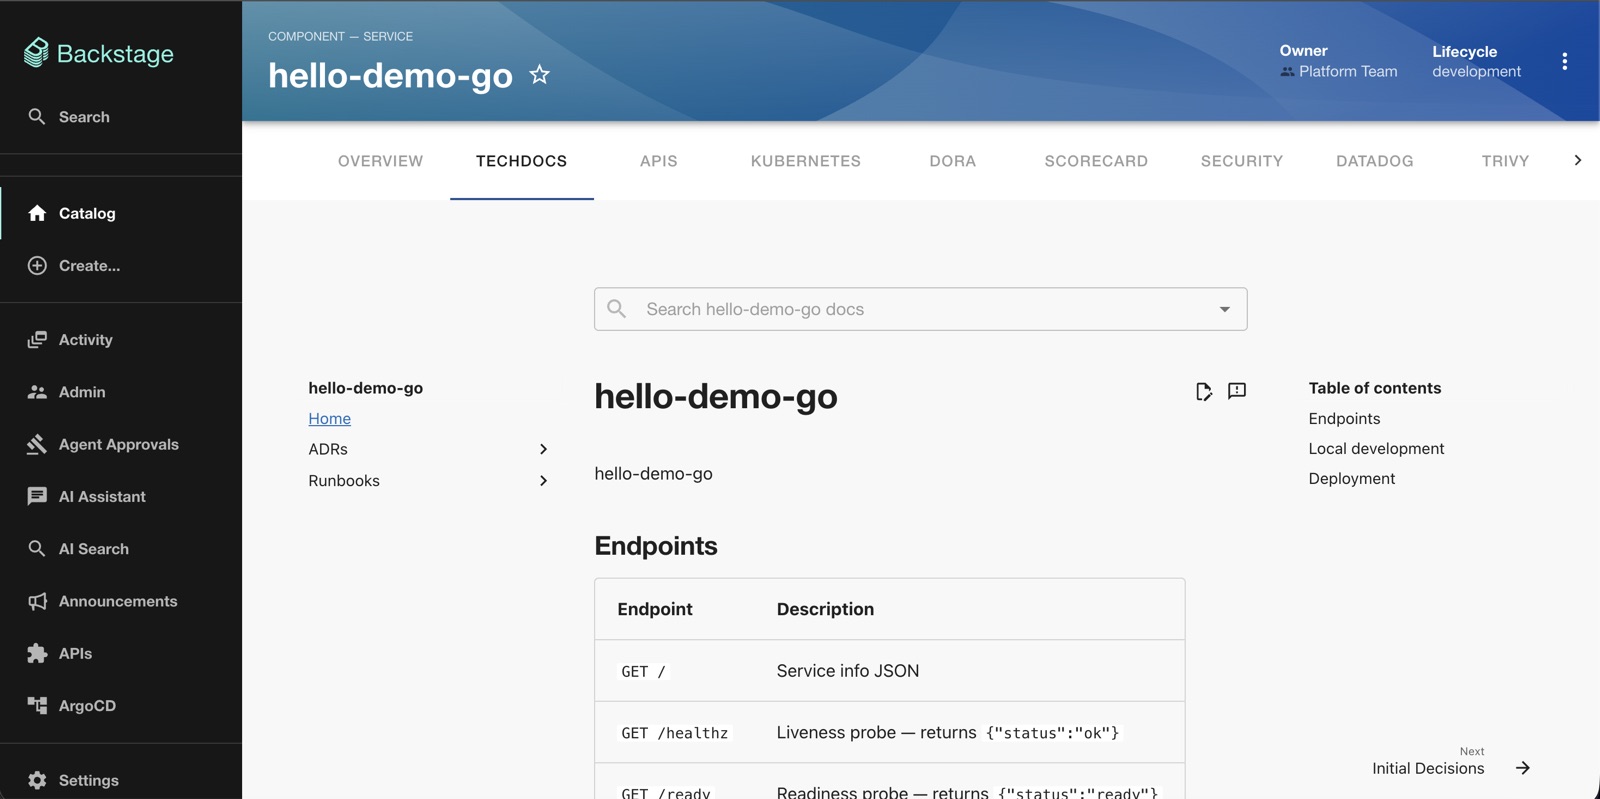Jump to Local development section
1600x799 pixels.
coord(1376,449)
